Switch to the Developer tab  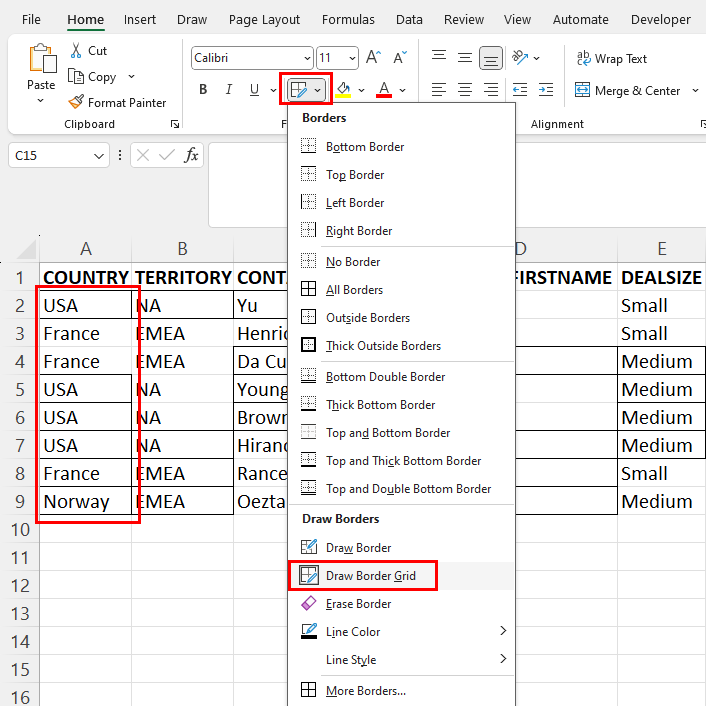click(661, 20)
